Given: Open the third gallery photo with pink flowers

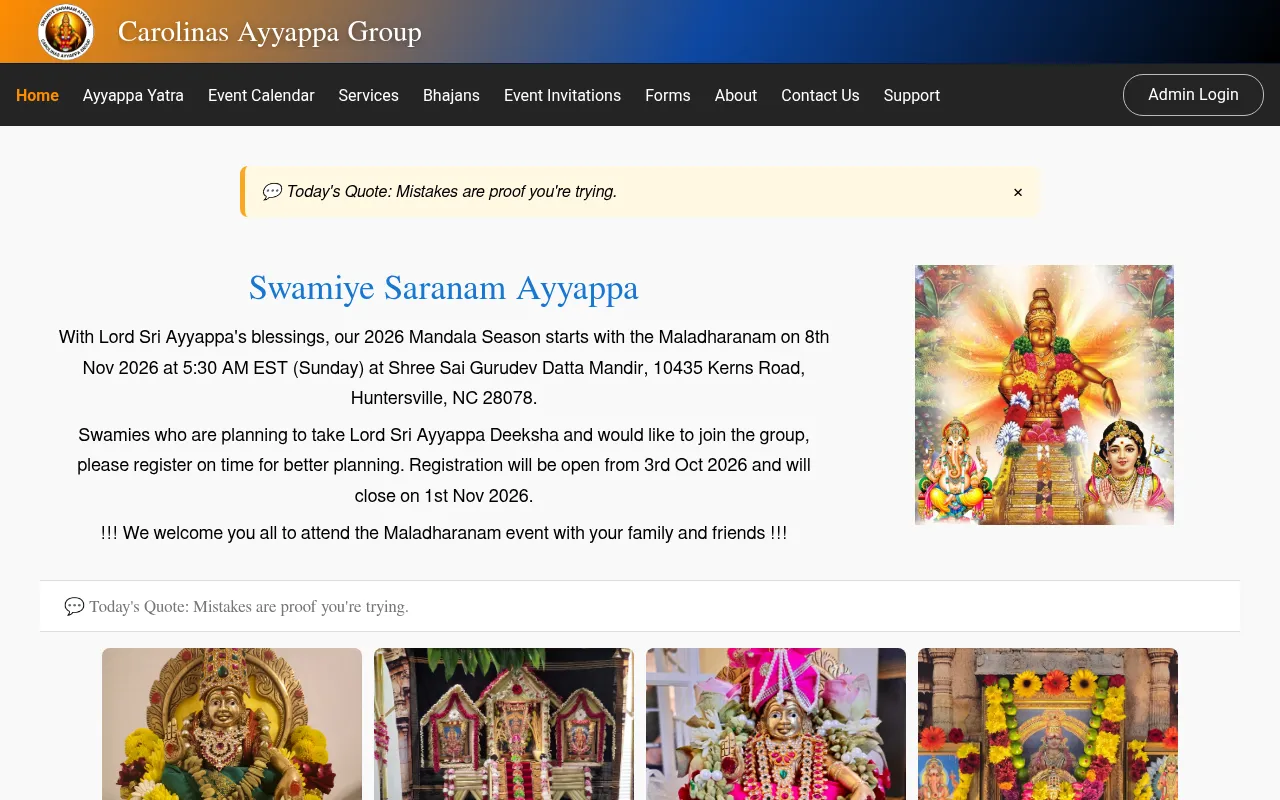Looking at the screenshot, I should (776, 724).
